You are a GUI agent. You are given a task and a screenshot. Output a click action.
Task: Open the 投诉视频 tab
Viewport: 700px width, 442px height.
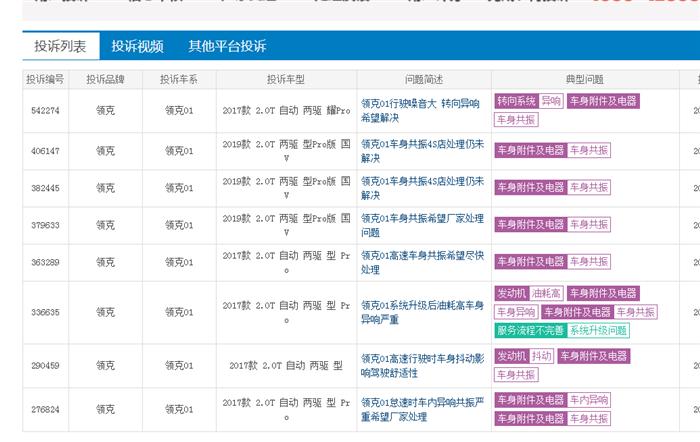pyautogui.click(x=137, y=46)
